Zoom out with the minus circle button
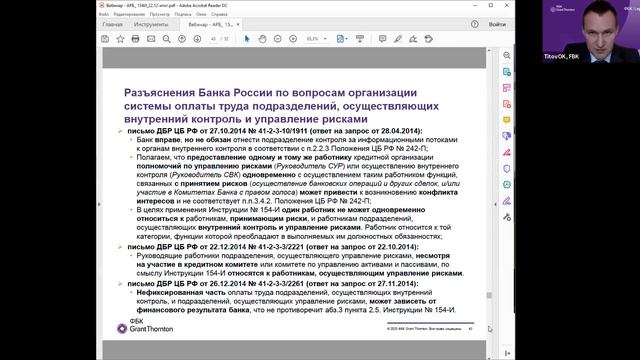The width and height of the screenshot is (640, 360). pyautogui.click(x=278, y=39)
